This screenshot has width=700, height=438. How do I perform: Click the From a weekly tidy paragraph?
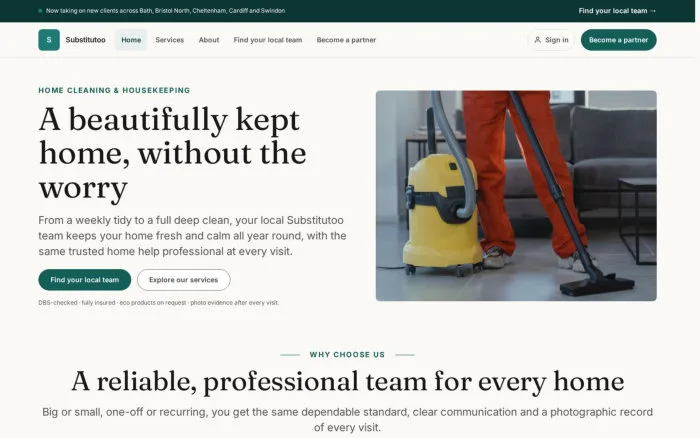(x=192, y=236)
